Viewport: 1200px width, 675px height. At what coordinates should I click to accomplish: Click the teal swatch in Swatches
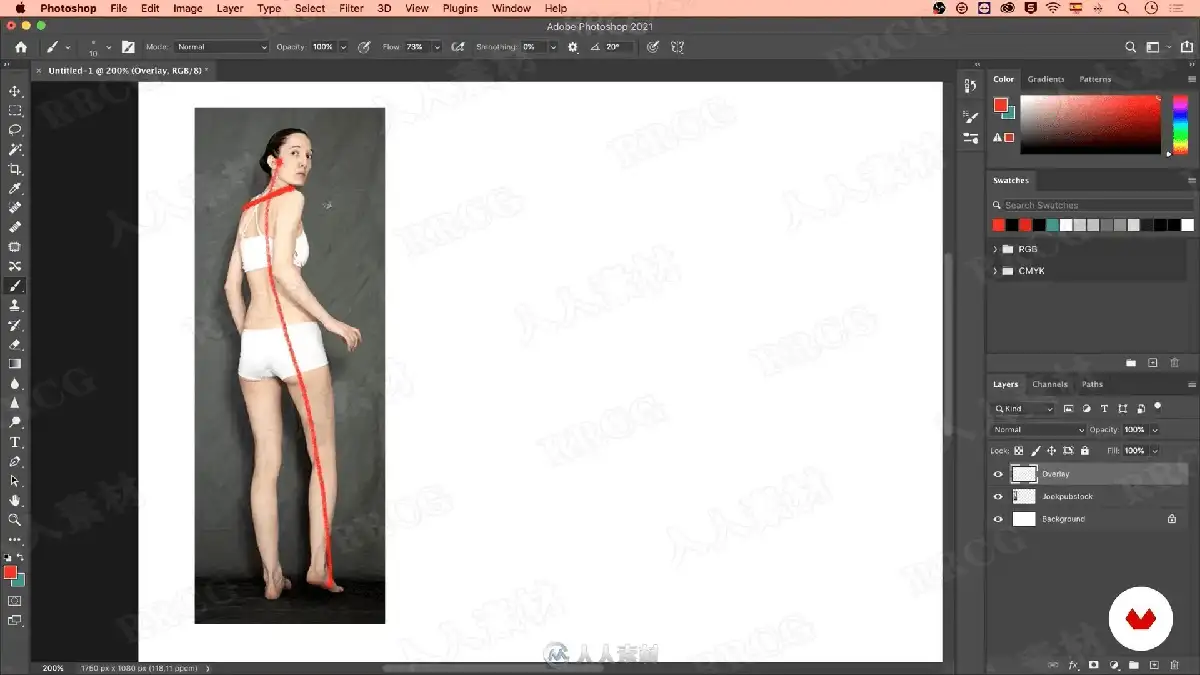click(x=1052, y=226)
